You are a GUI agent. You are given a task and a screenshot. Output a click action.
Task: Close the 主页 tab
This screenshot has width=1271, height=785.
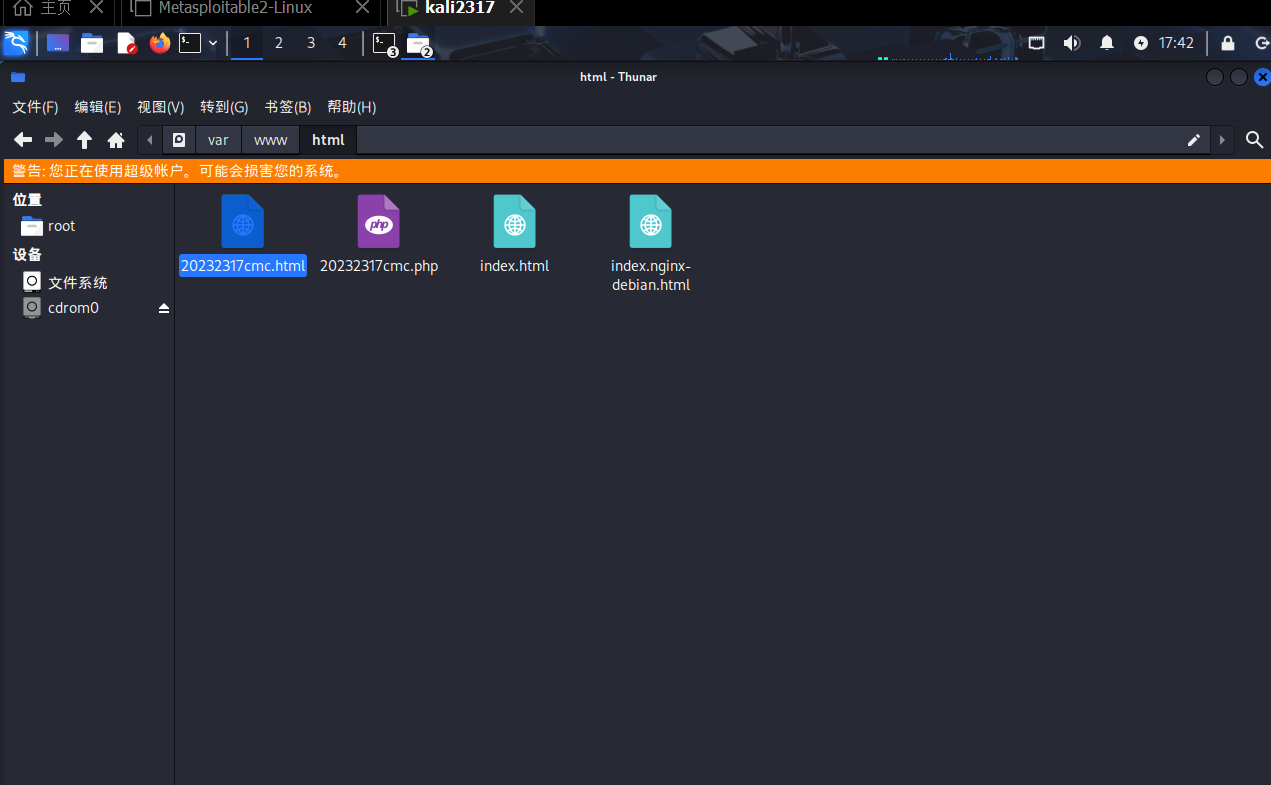(x=96, y=8)
